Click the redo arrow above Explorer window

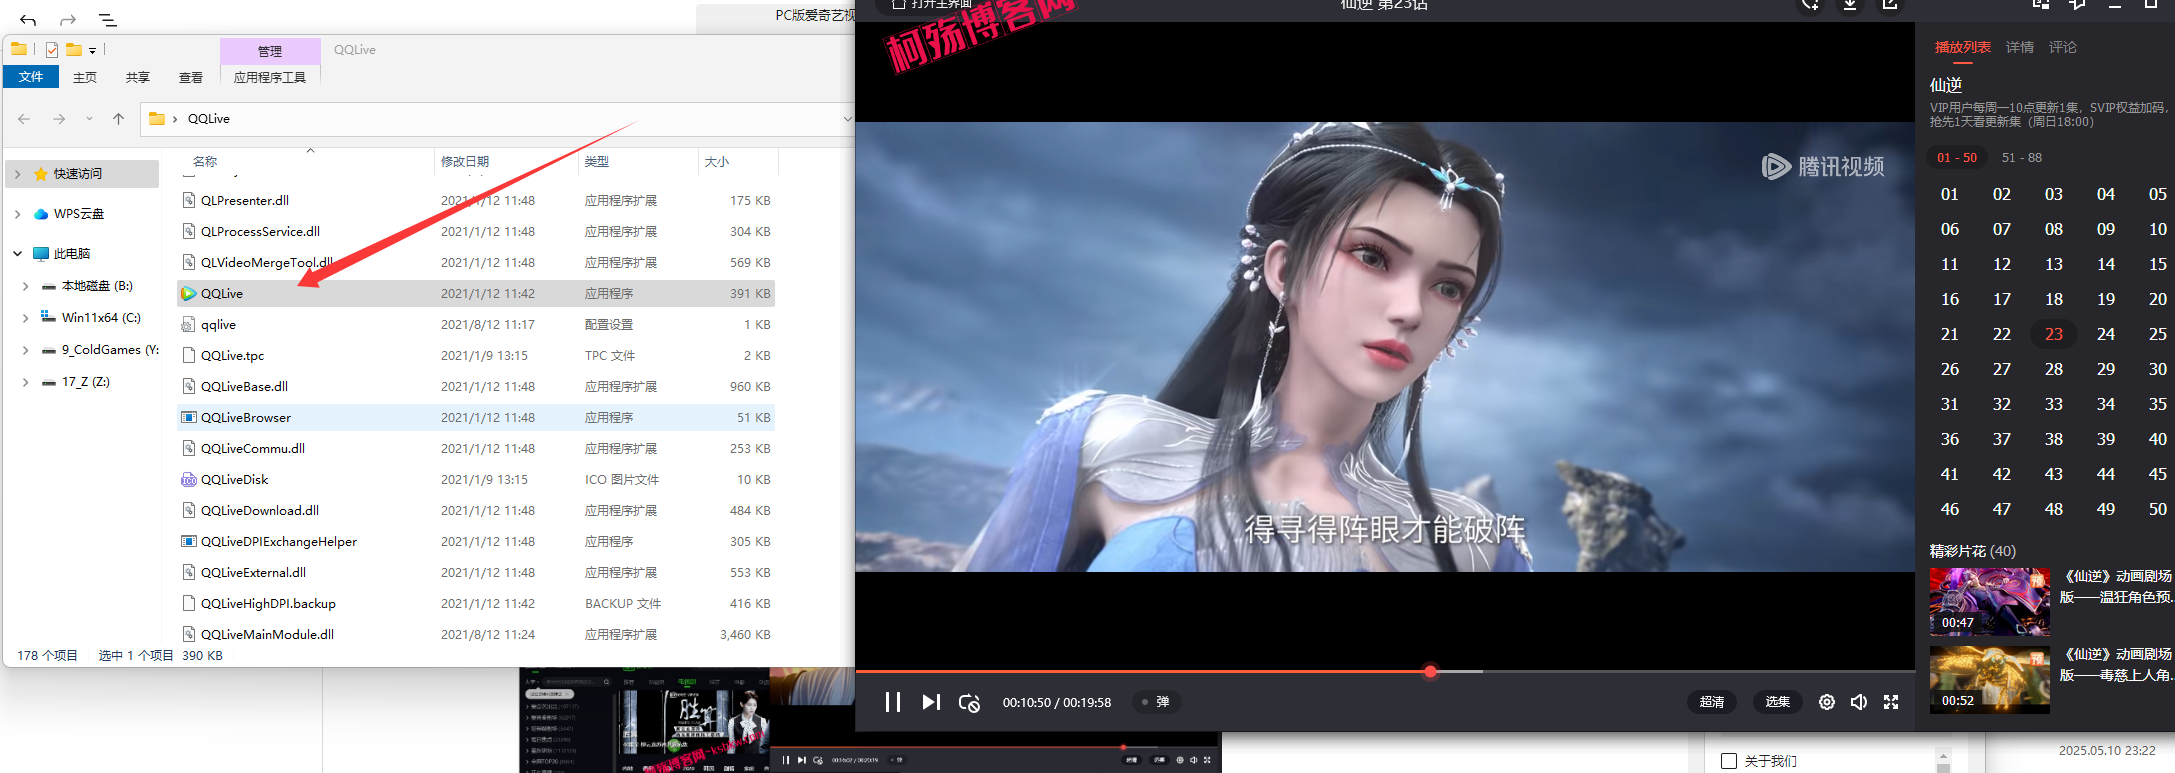(x=68, y=20)
